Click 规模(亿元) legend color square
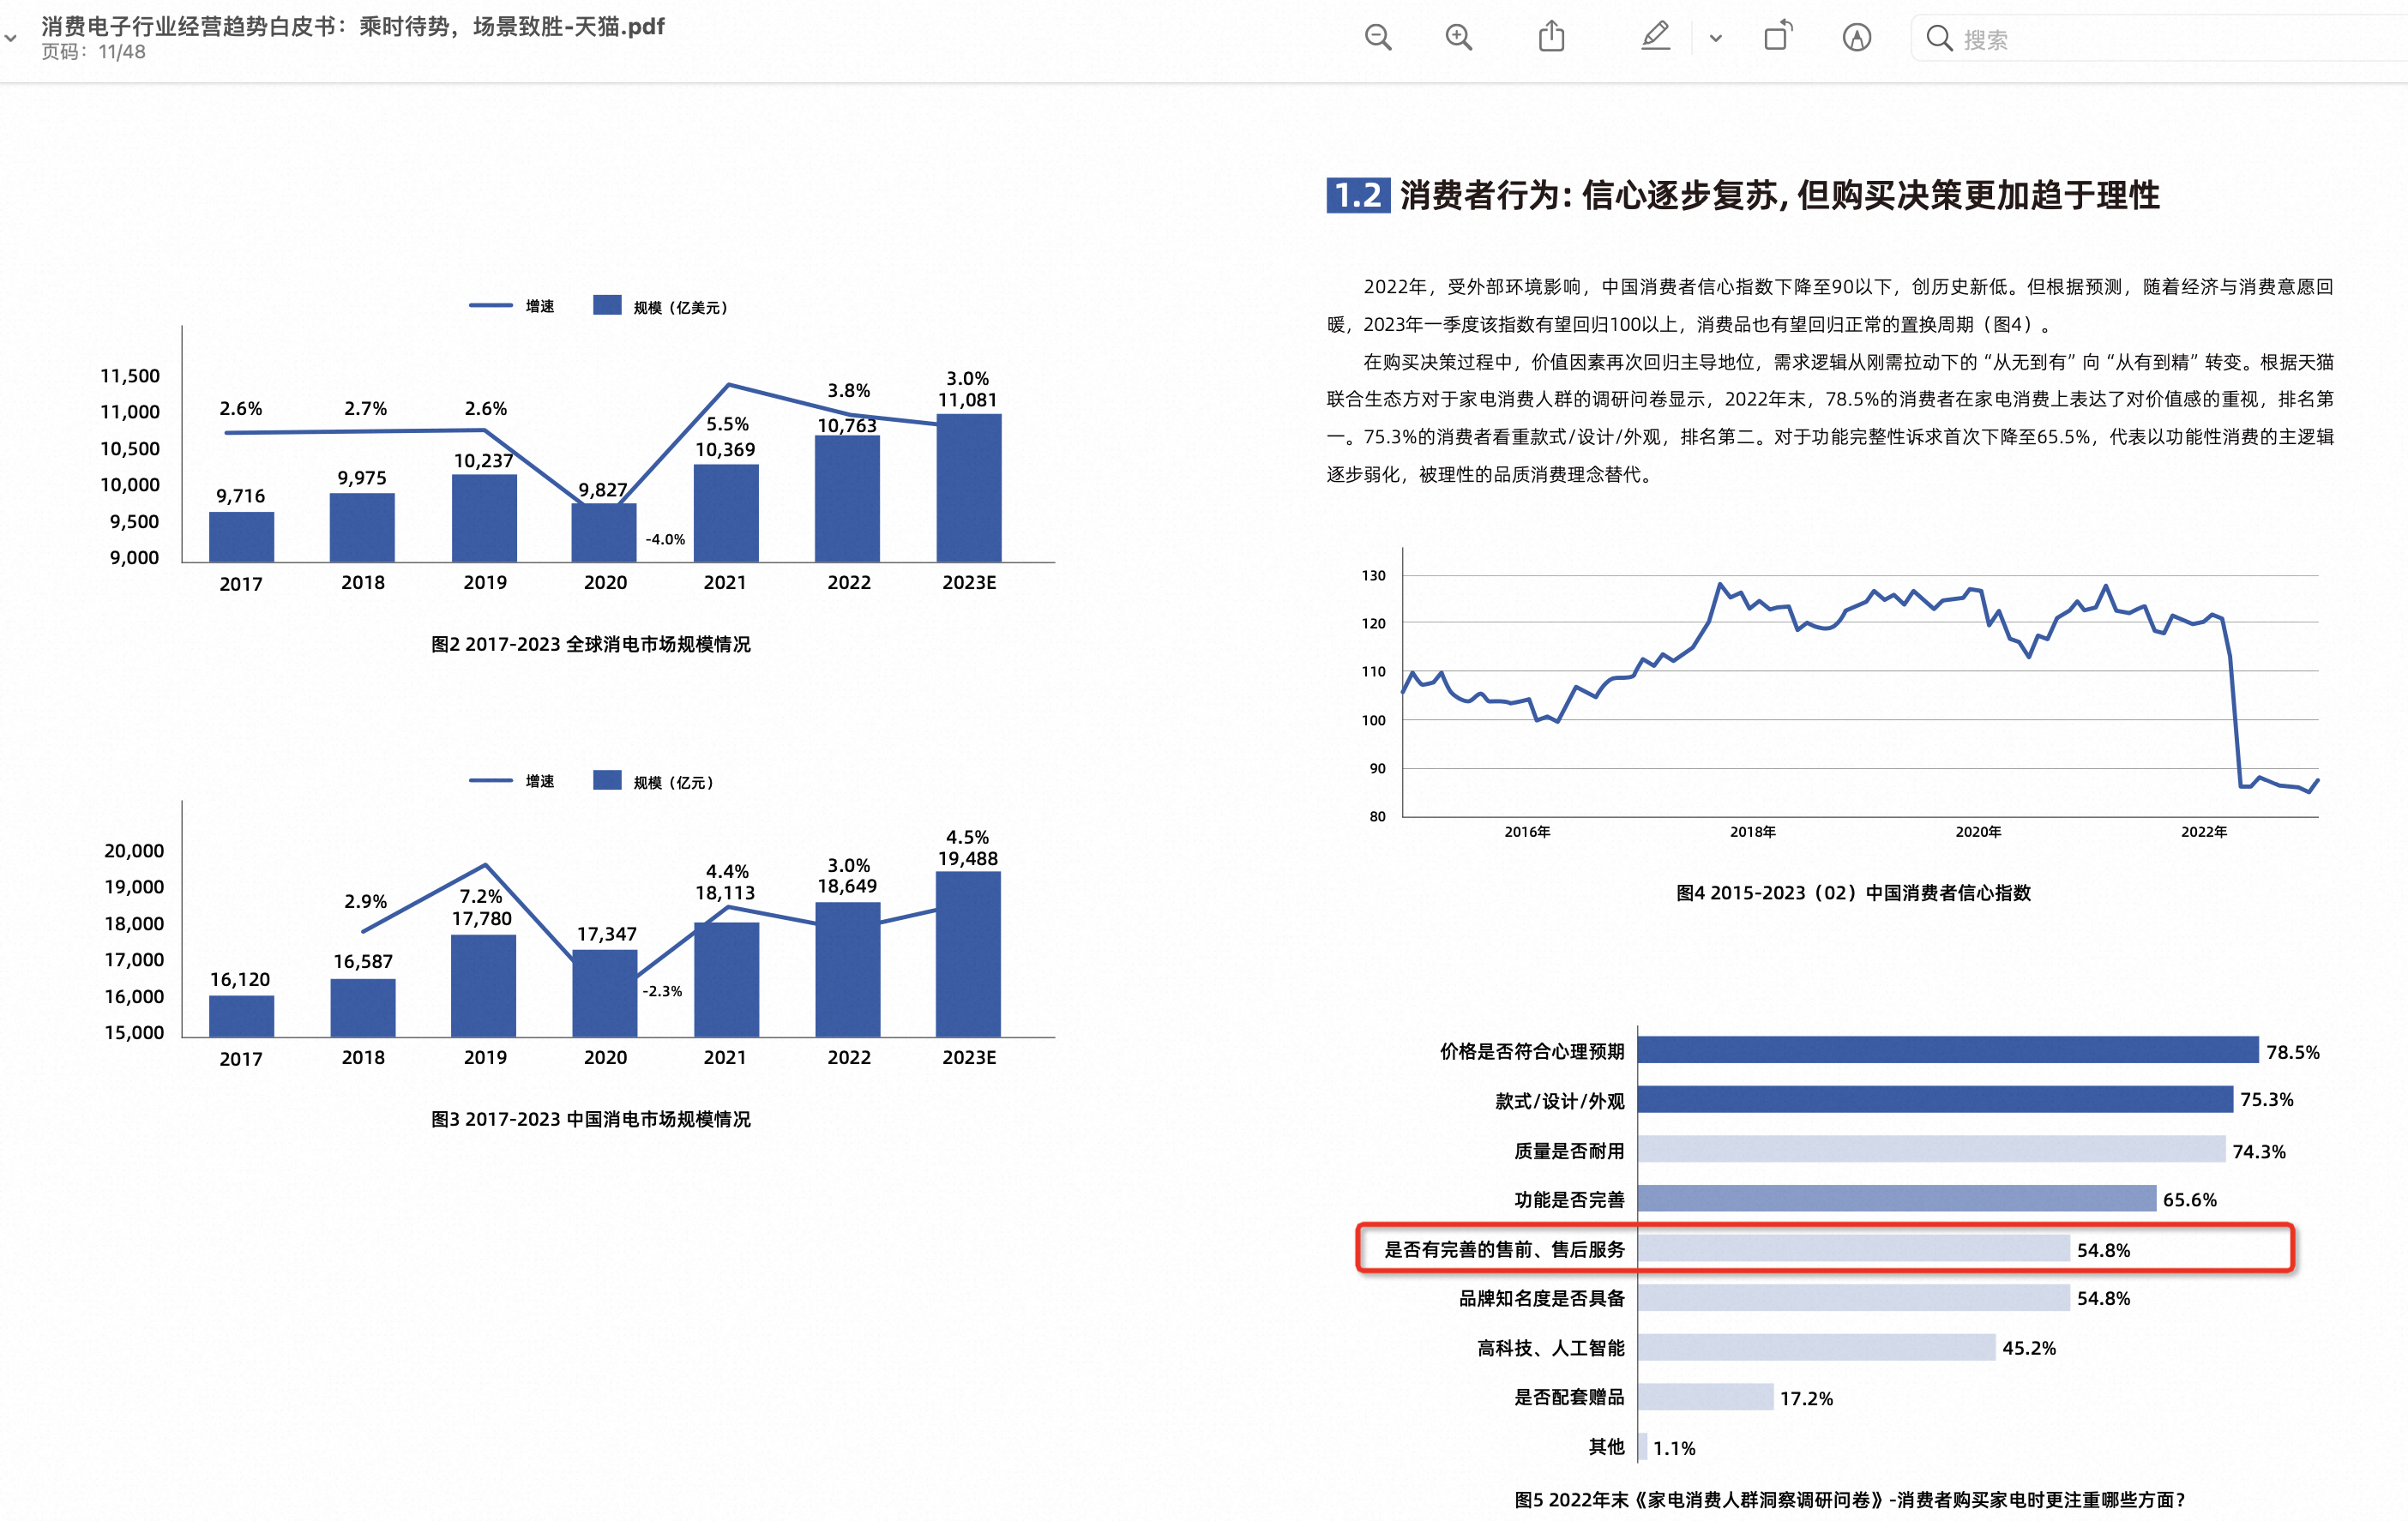2408x1521 pixels. (x=607, y=780)
